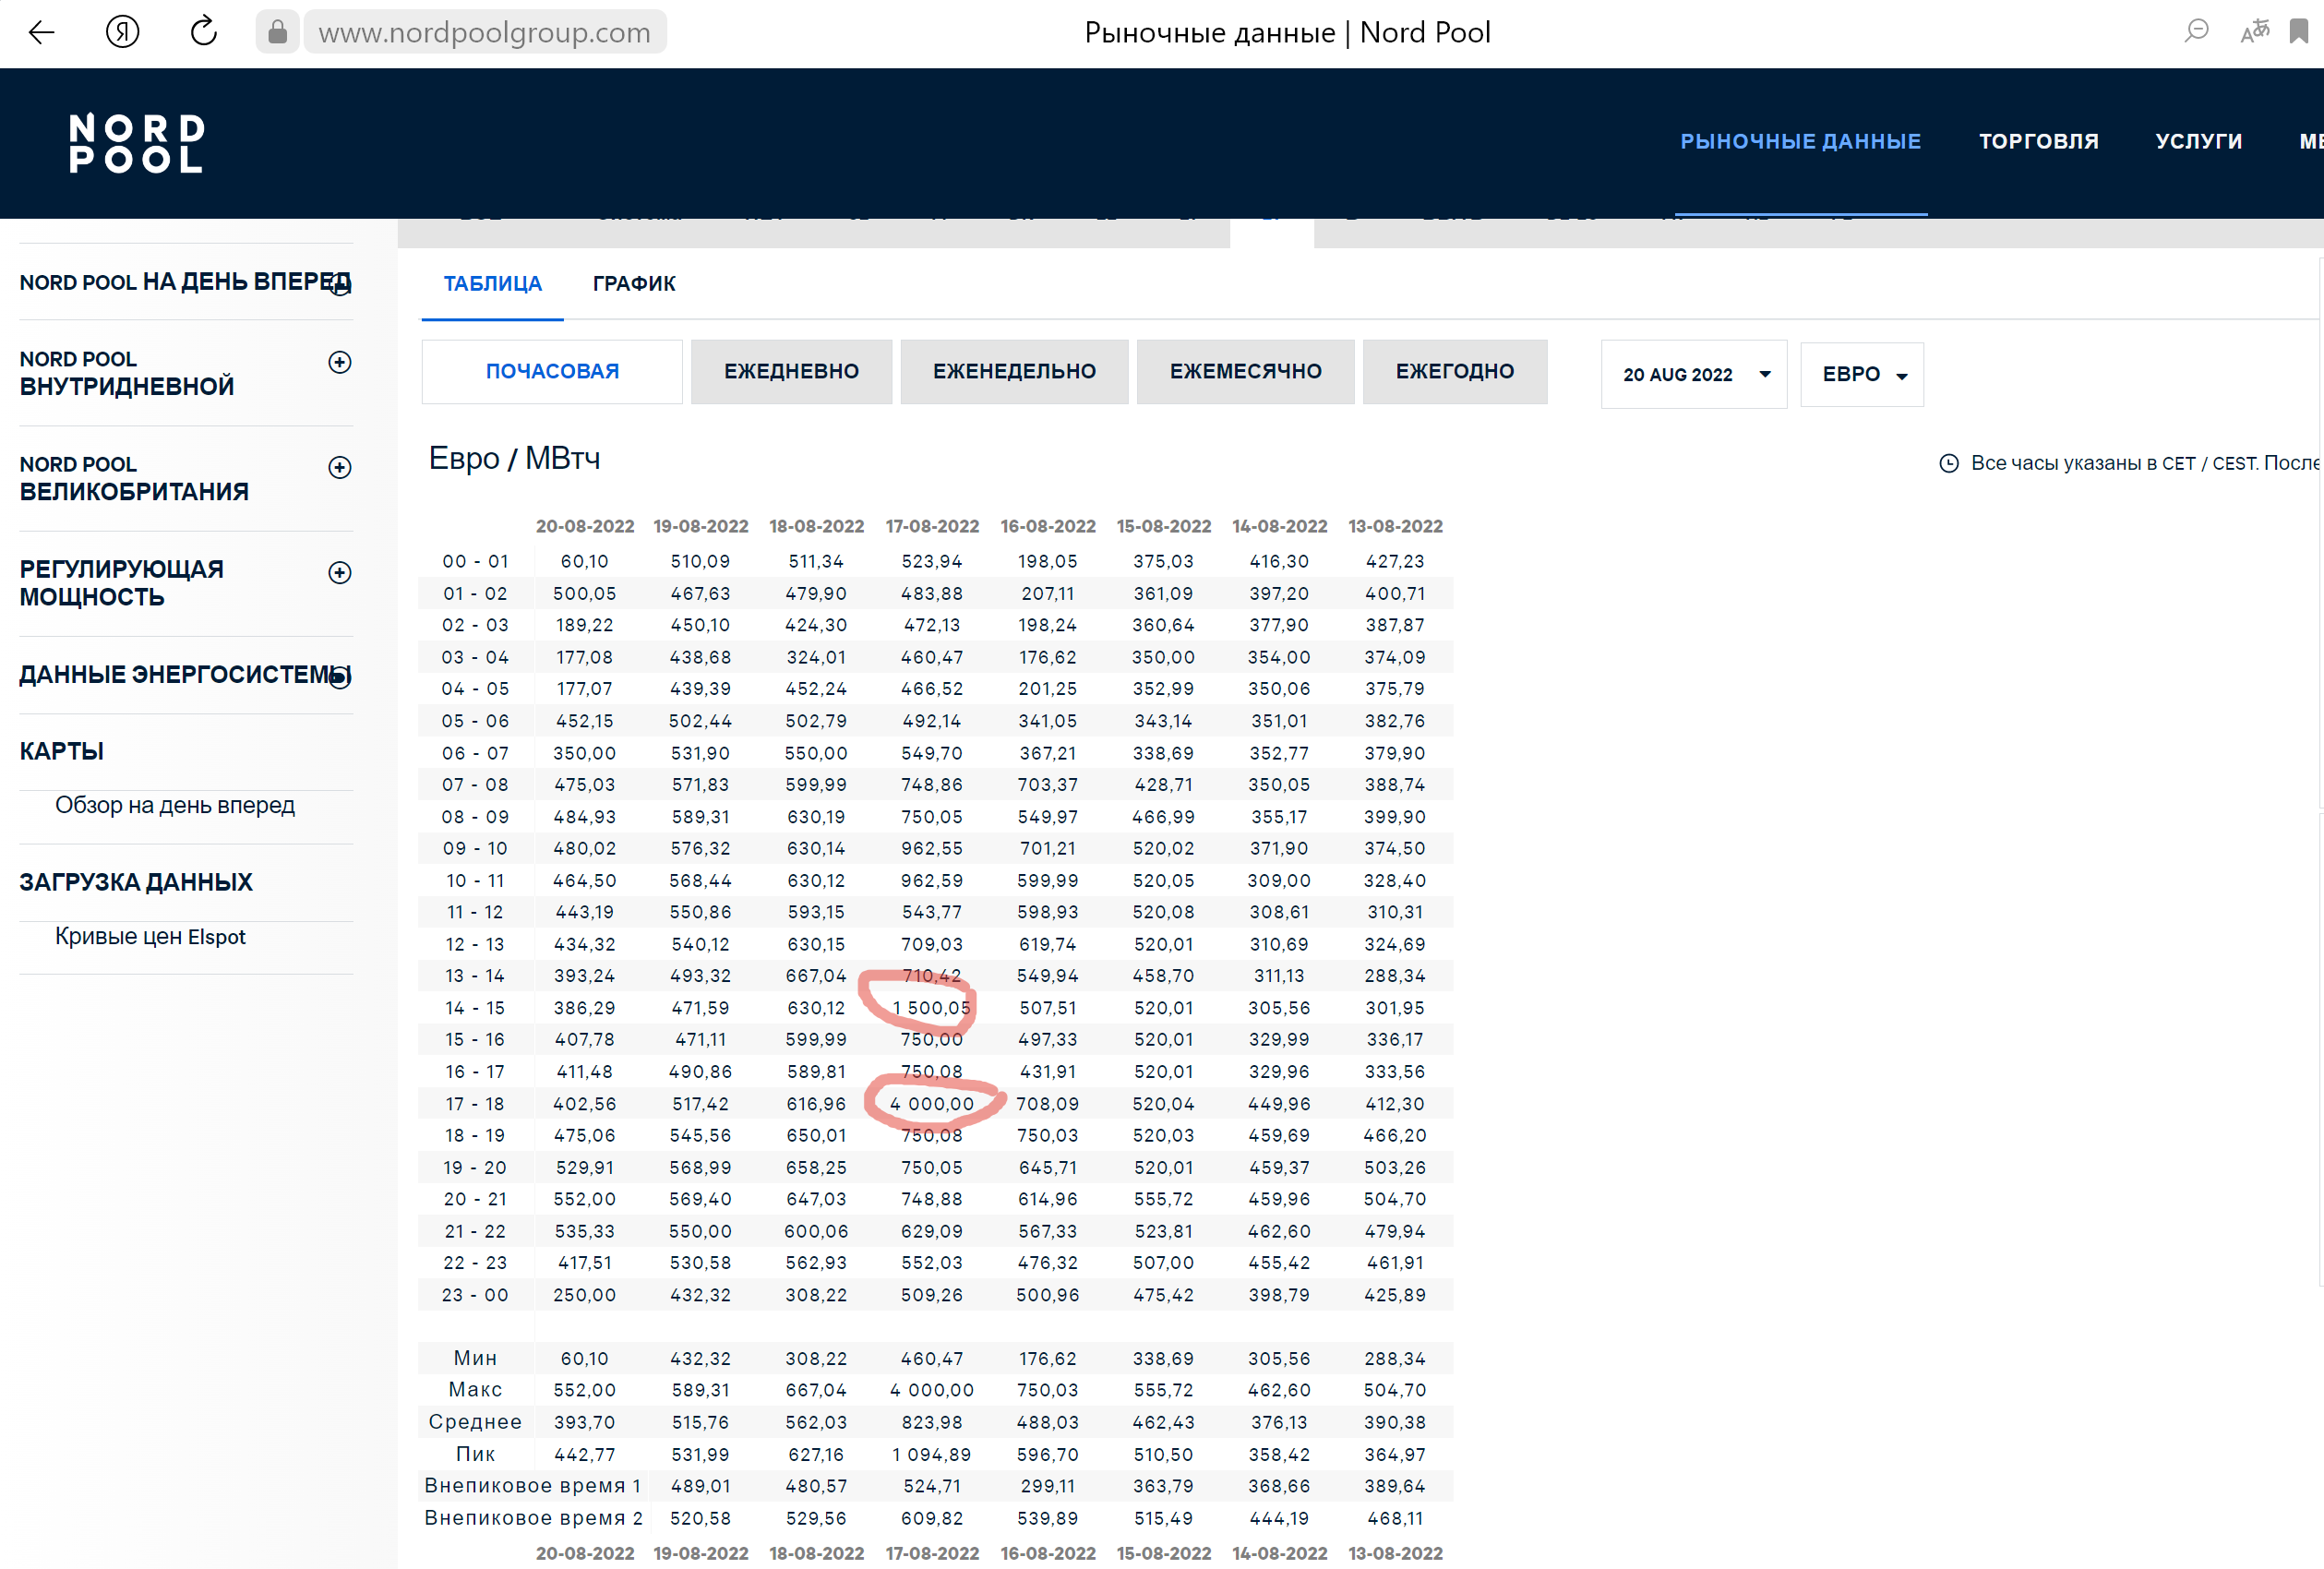Click the address bar URL field
The height and width of the screenshot is (1569, 2324).
484,32
